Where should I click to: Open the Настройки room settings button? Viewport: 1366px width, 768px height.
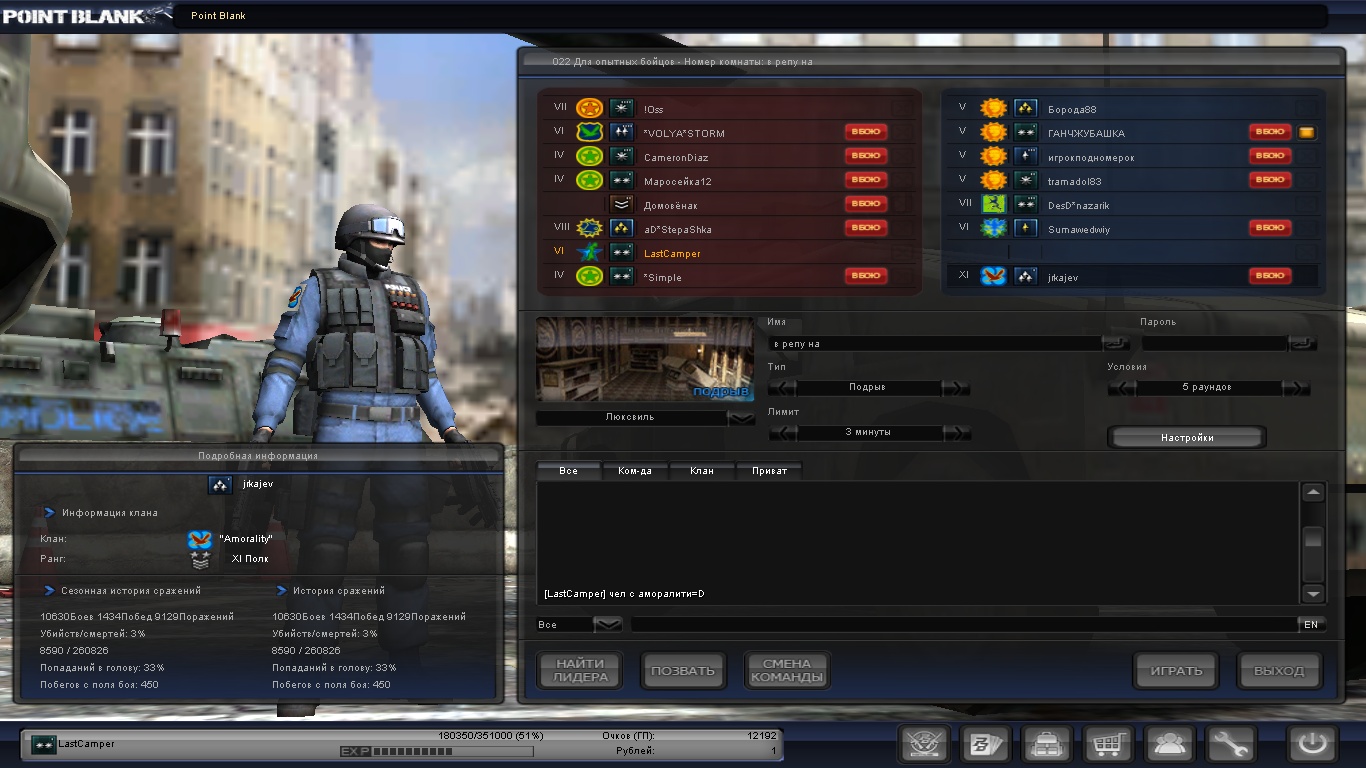click(1187, 438)
